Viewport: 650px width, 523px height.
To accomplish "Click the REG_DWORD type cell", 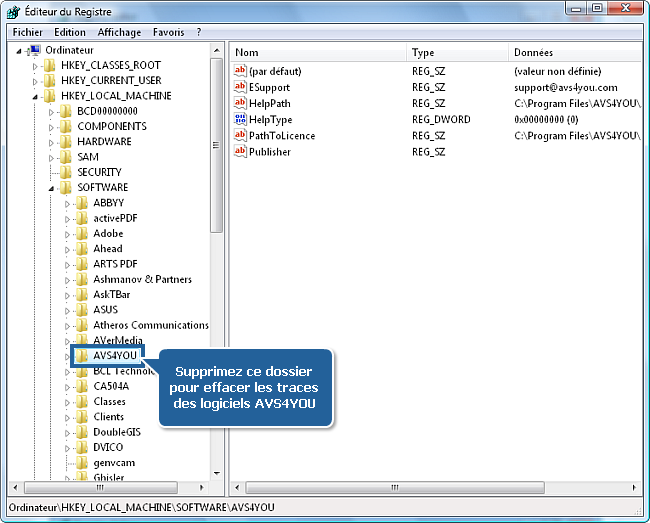I will (x=441, y=119).
